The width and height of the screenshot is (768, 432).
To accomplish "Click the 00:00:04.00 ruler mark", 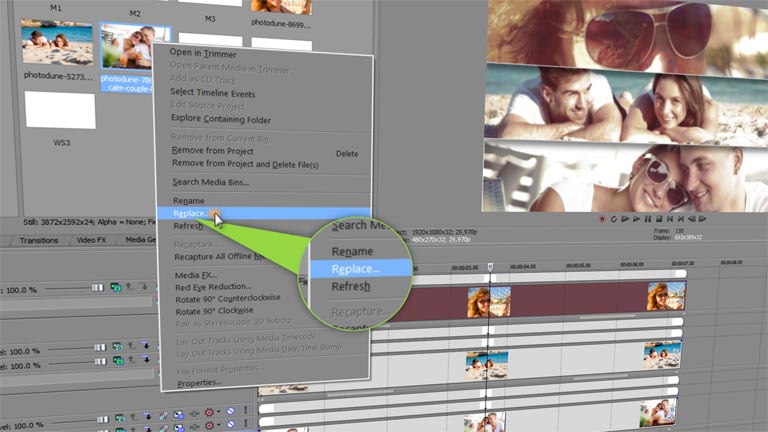I will (523, 267).
